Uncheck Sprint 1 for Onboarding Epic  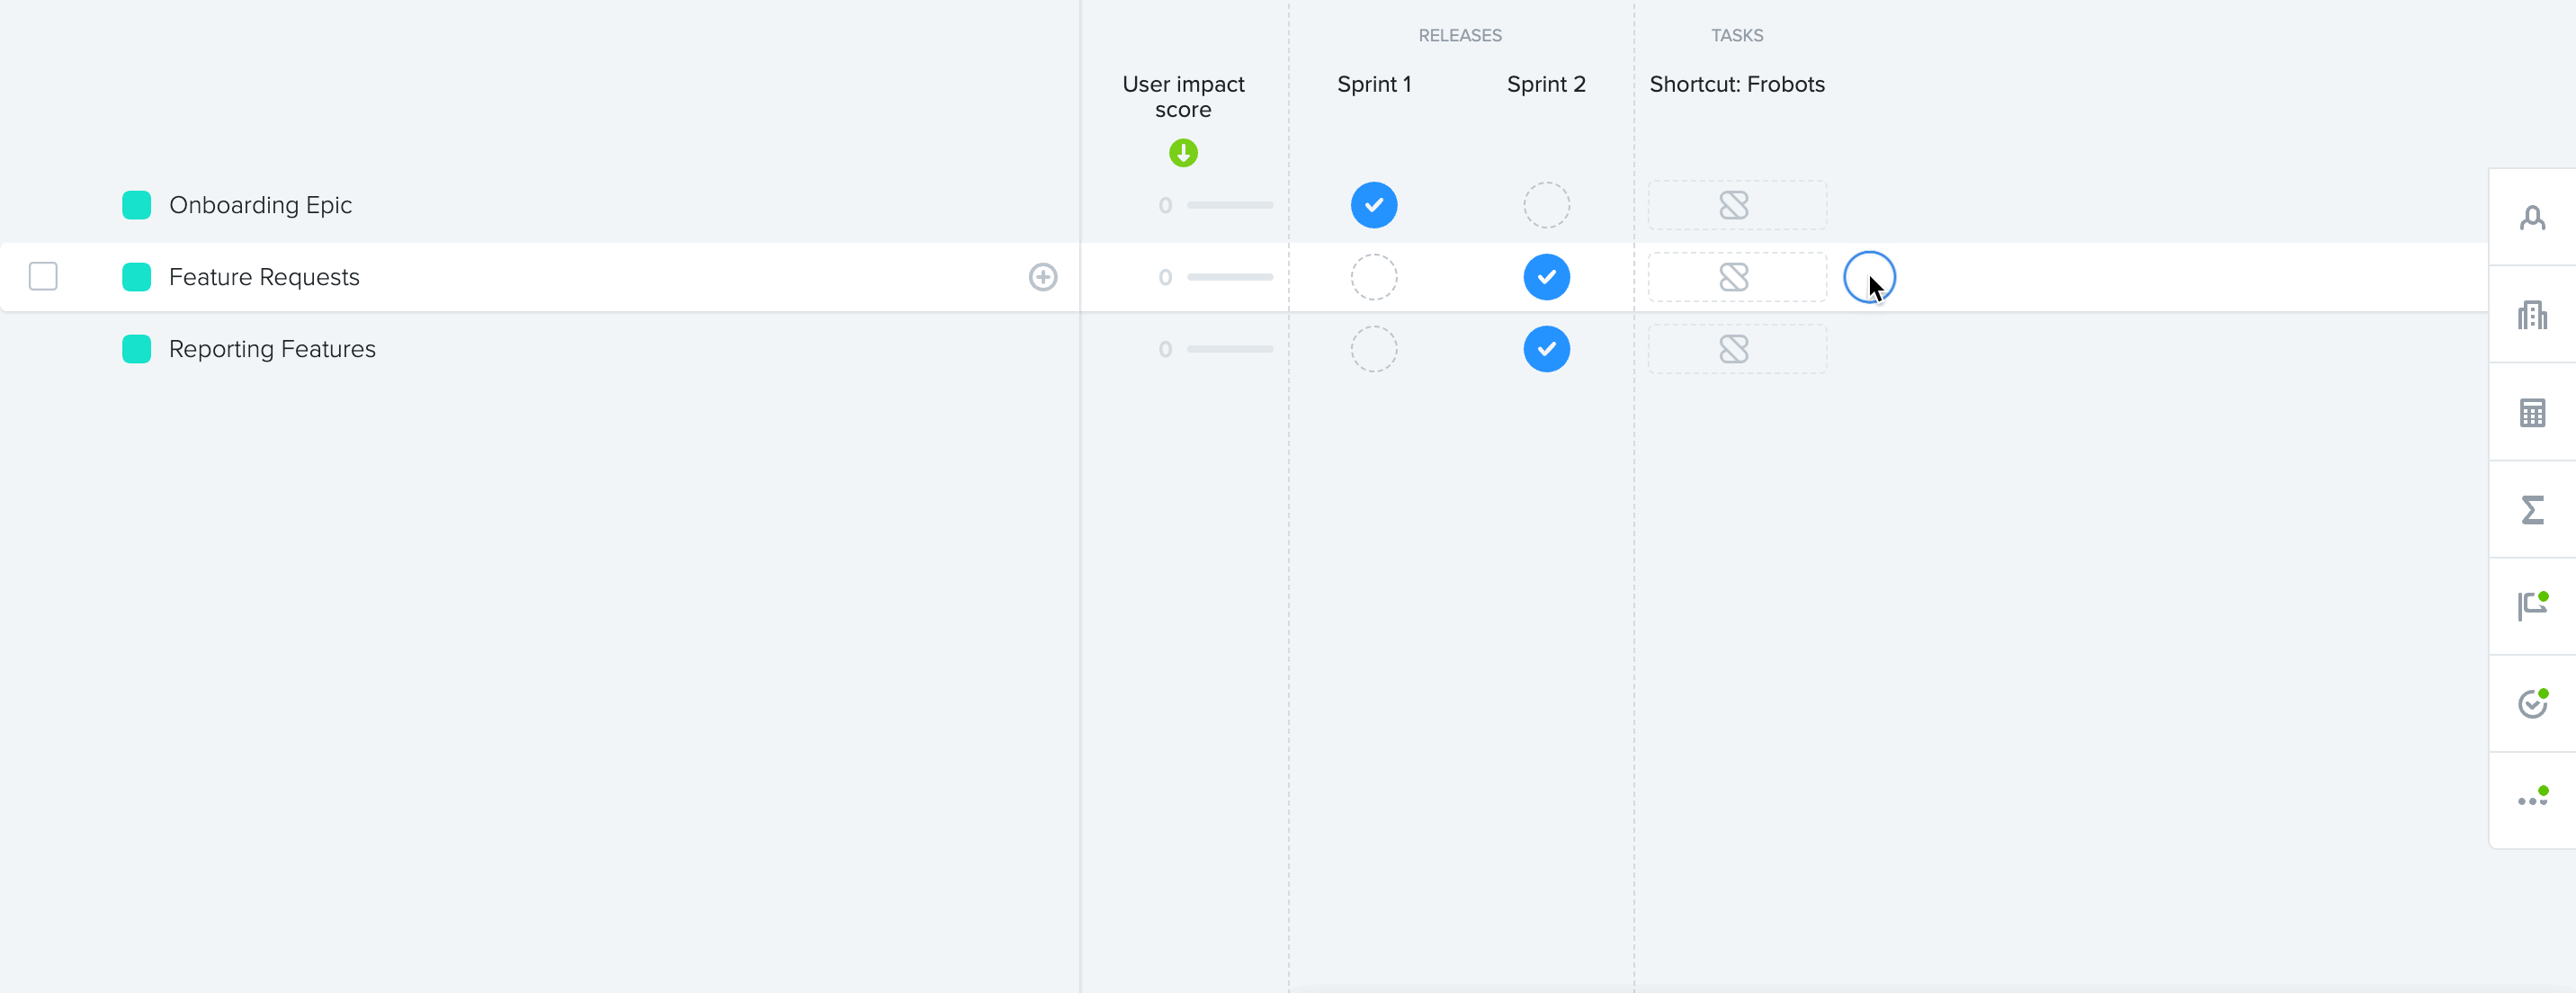pyautogui.click(x=1374, y=205)
